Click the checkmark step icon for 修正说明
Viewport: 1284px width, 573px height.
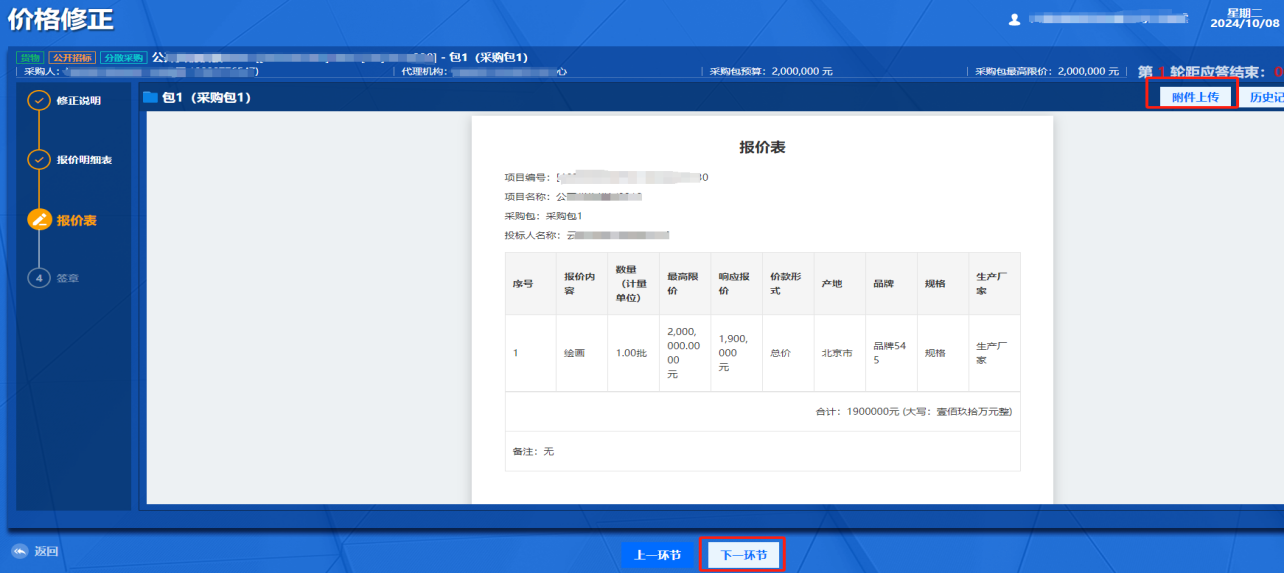tap(39, 101)
